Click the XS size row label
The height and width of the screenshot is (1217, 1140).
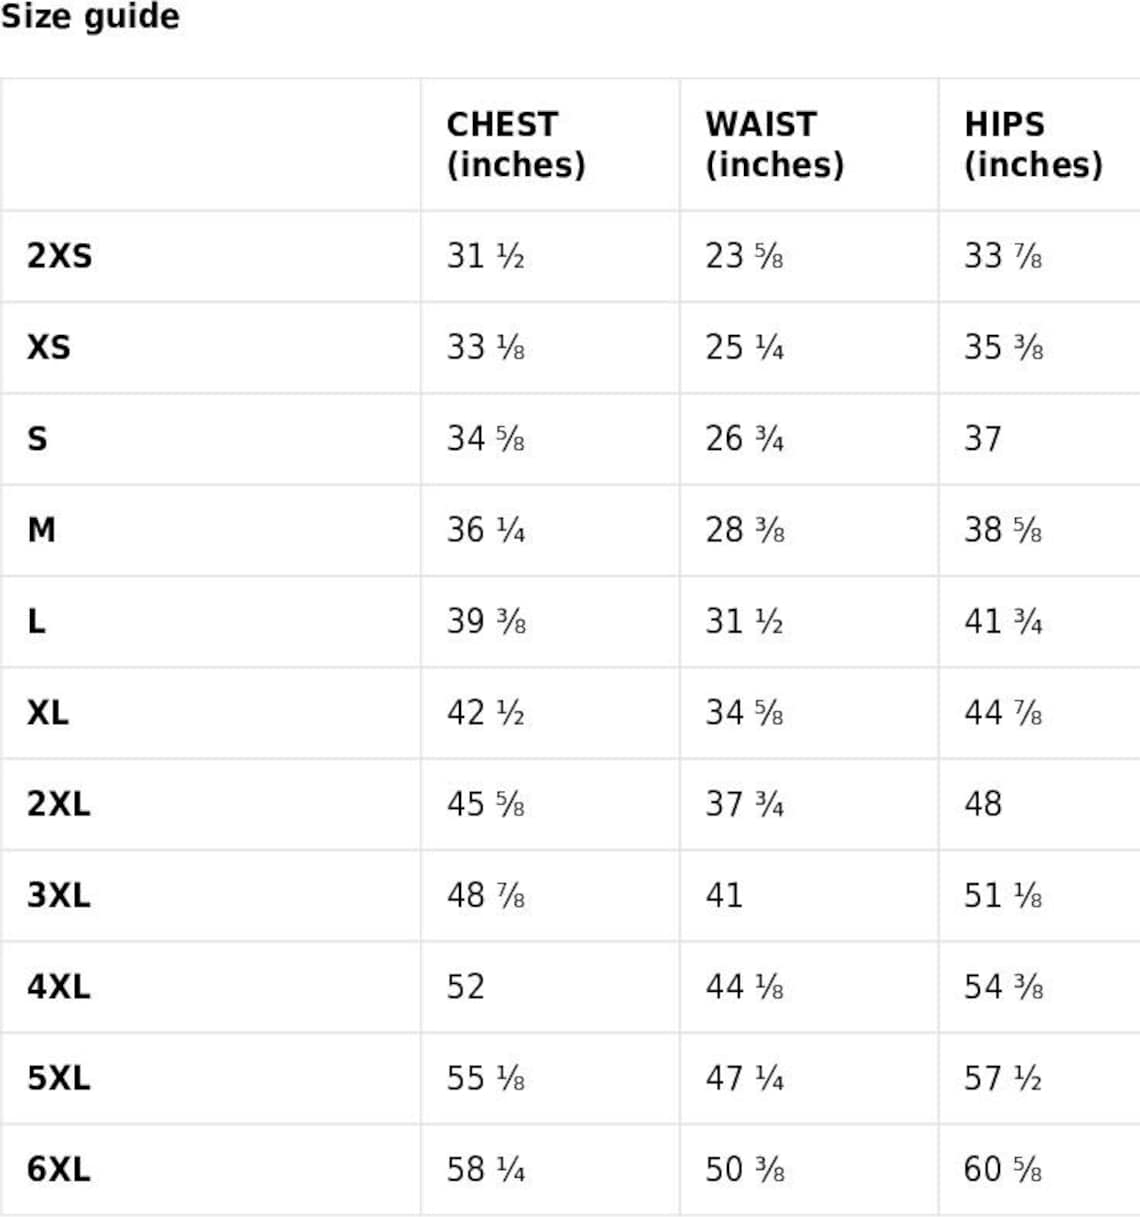[49, 347]
